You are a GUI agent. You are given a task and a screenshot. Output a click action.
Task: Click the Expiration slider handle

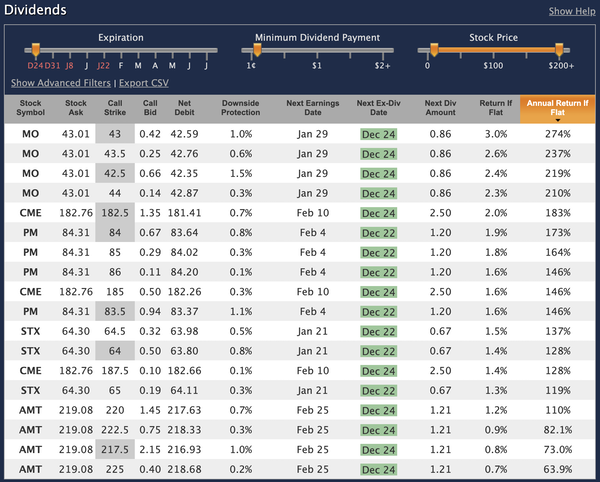point(36,50)
